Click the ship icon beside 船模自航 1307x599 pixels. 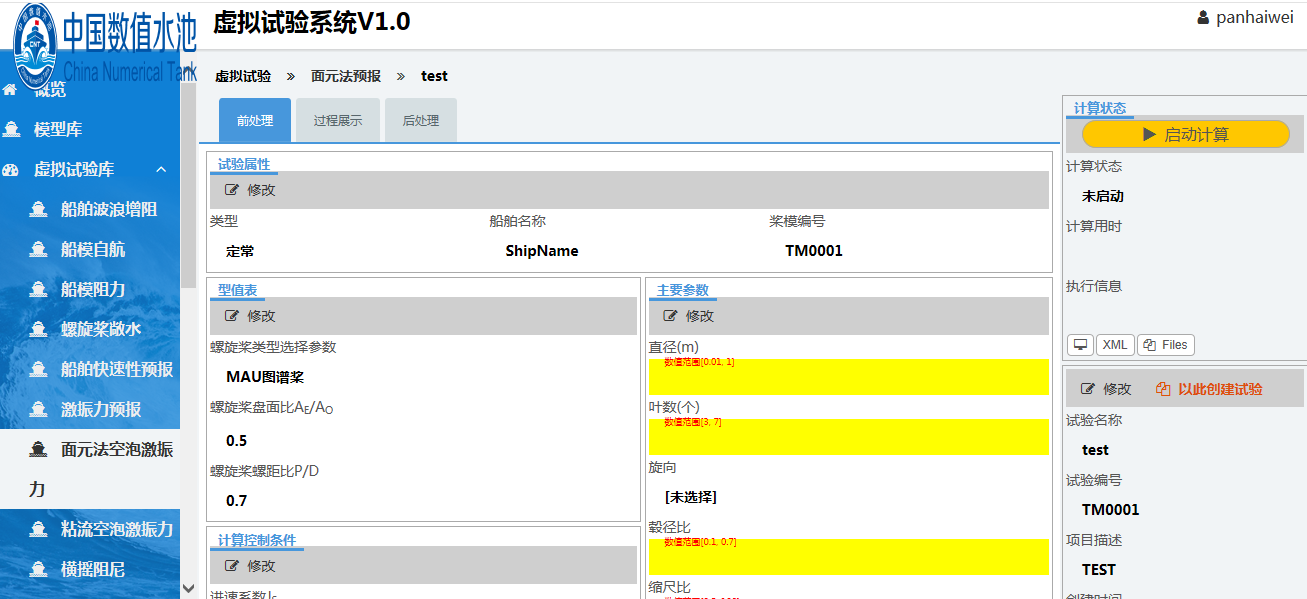click(39, 249)
